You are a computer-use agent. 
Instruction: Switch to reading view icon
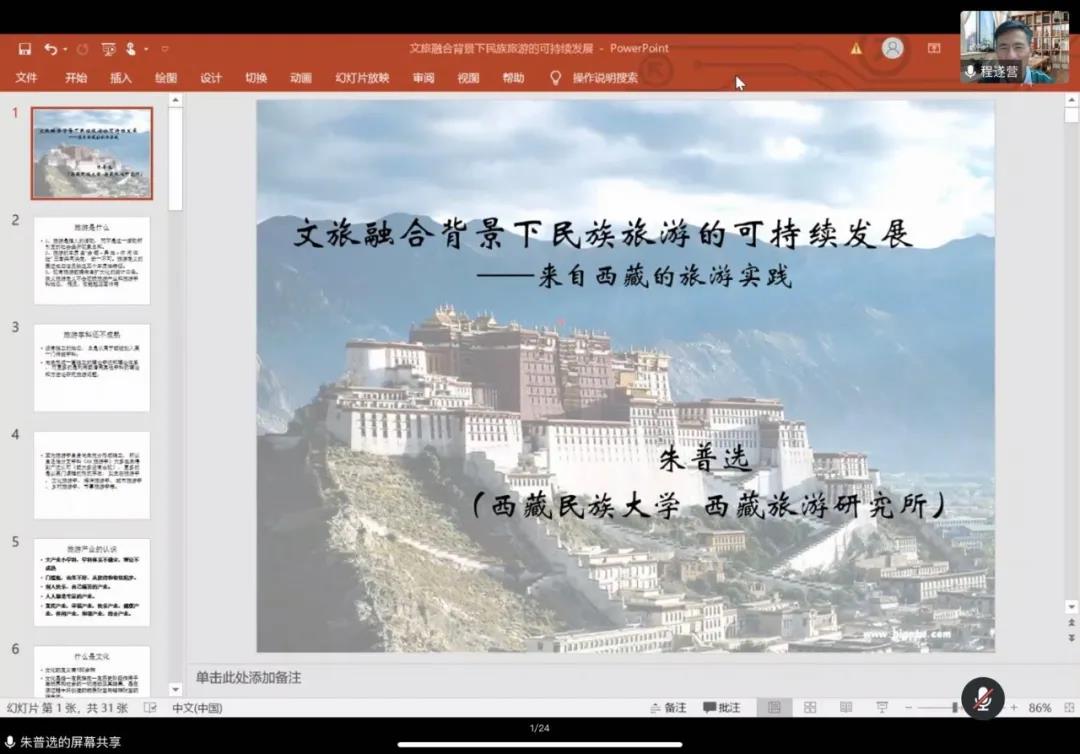point(846,708)
